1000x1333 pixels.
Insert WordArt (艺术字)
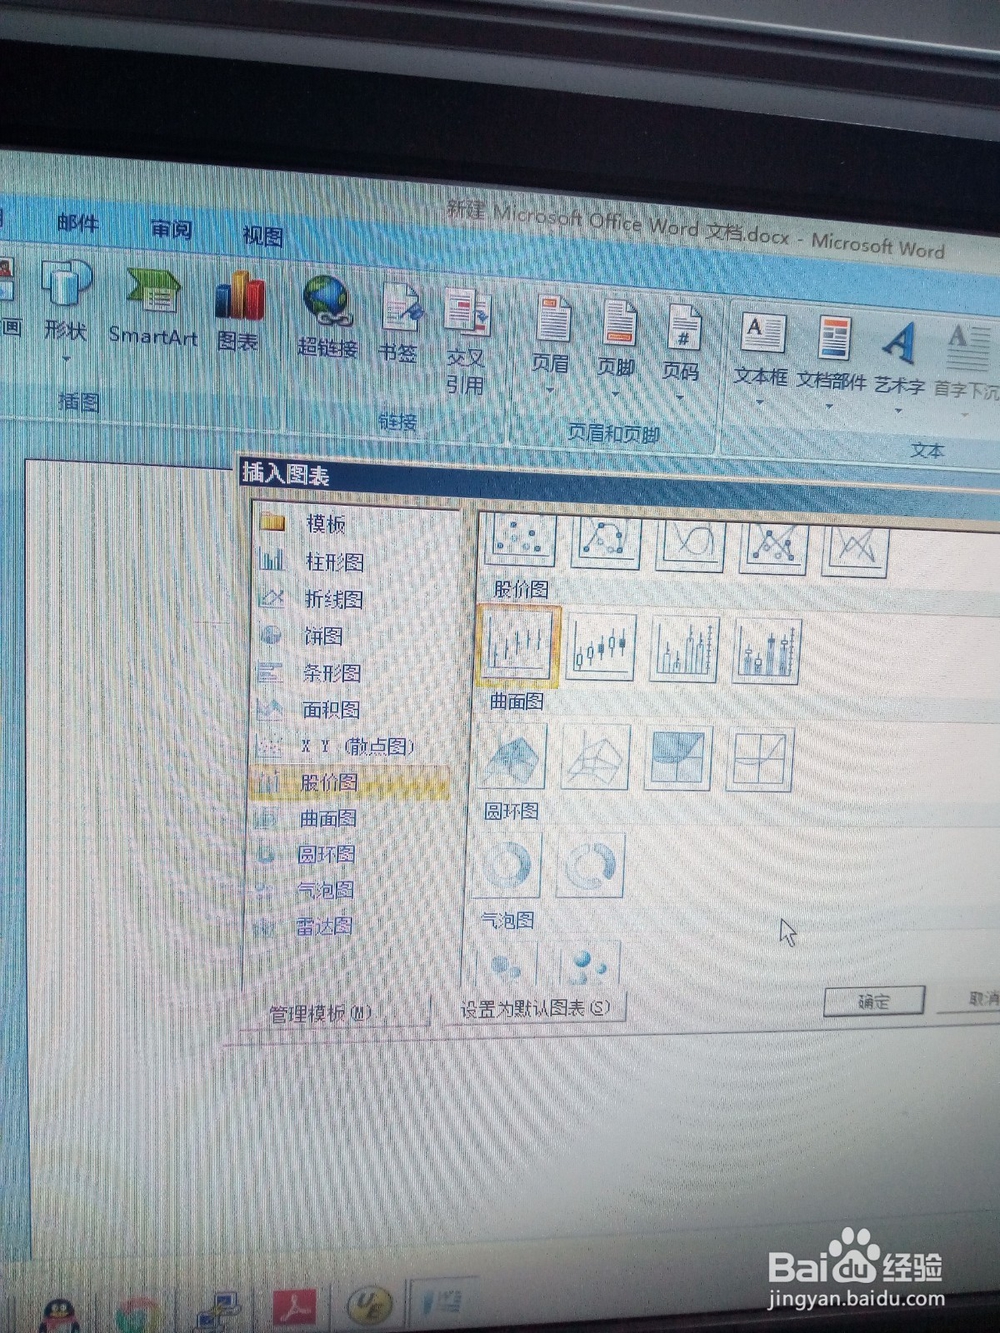tap(899, 365)
